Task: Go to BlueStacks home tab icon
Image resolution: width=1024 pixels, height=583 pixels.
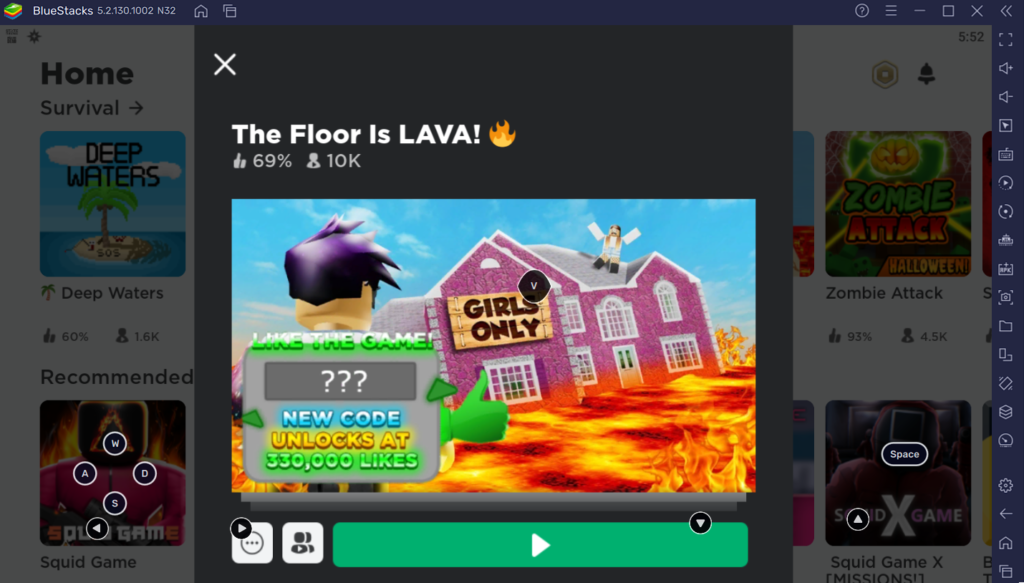Action: click(x=201, y=11)
